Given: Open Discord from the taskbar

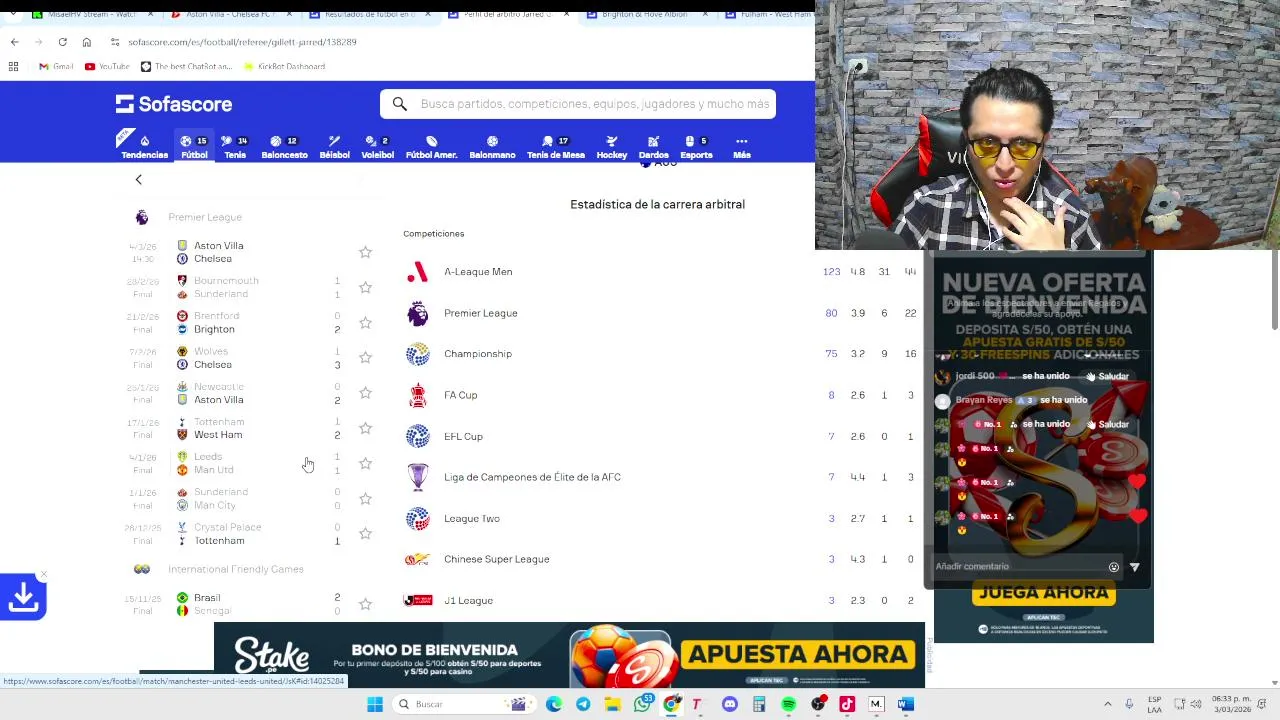Looking at the screenshot, I should click(x=730, y=704).
